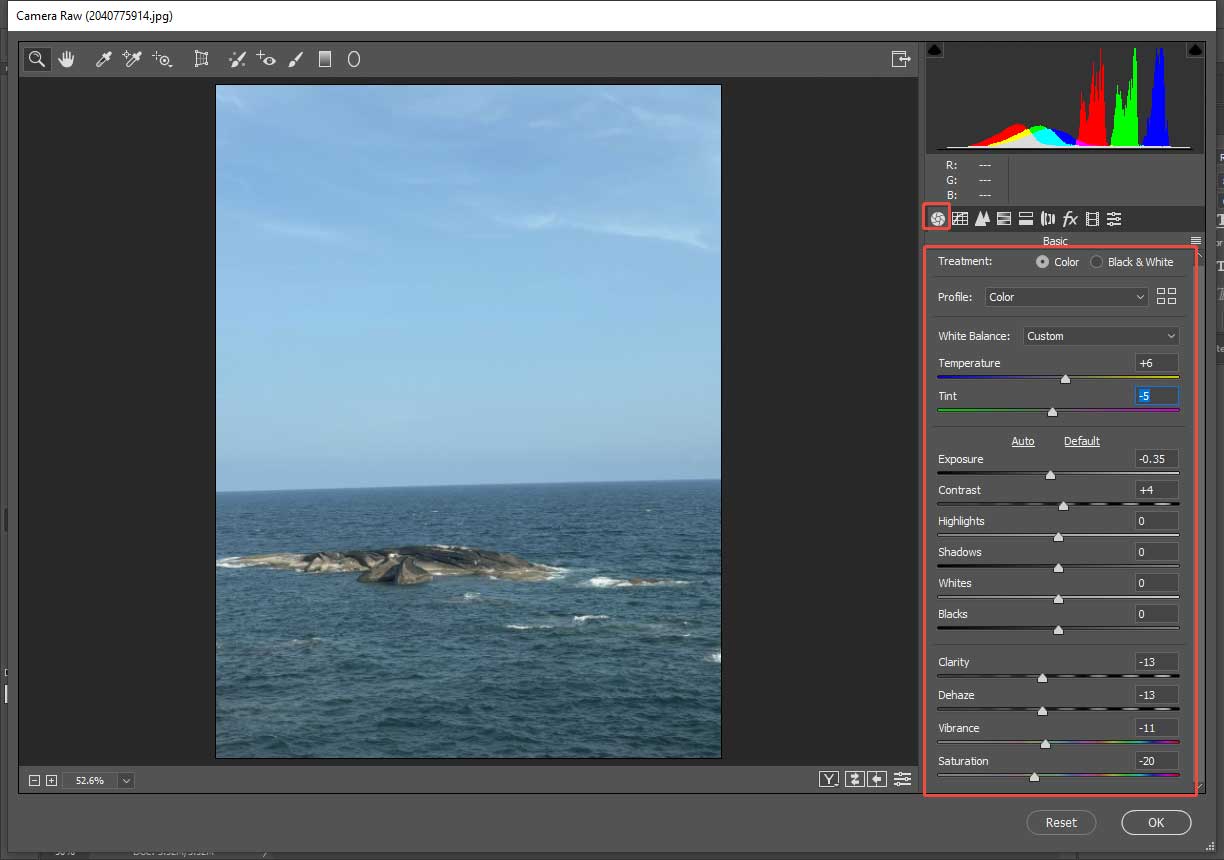
Task: Select the Spot Removal tool
Action: 236,59
